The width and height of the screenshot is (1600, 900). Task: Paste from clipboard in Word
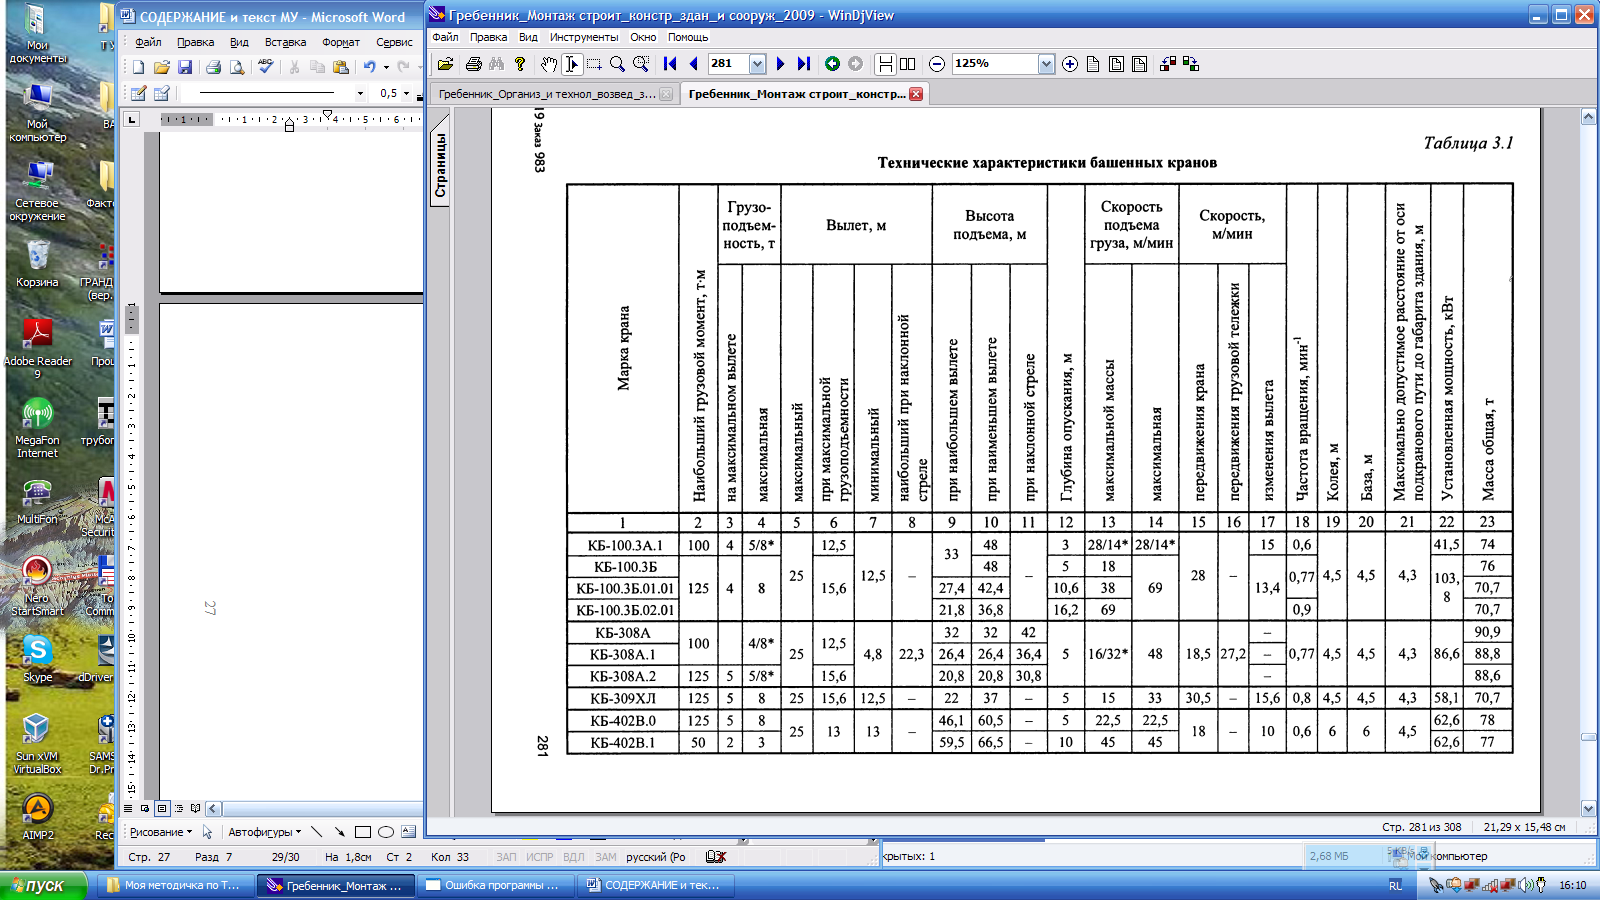(x=341, y=67)
